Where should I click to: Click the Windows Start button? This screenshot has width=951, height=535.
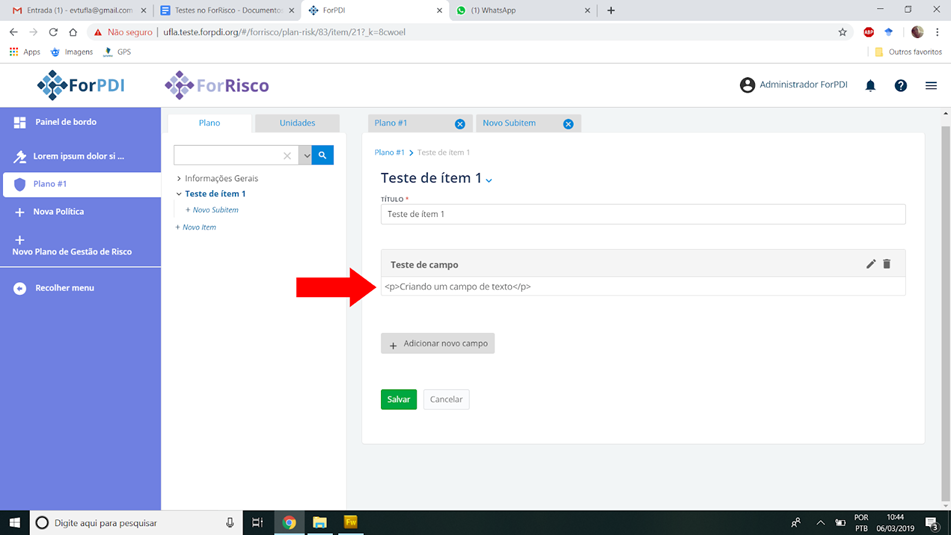(15, 522)
